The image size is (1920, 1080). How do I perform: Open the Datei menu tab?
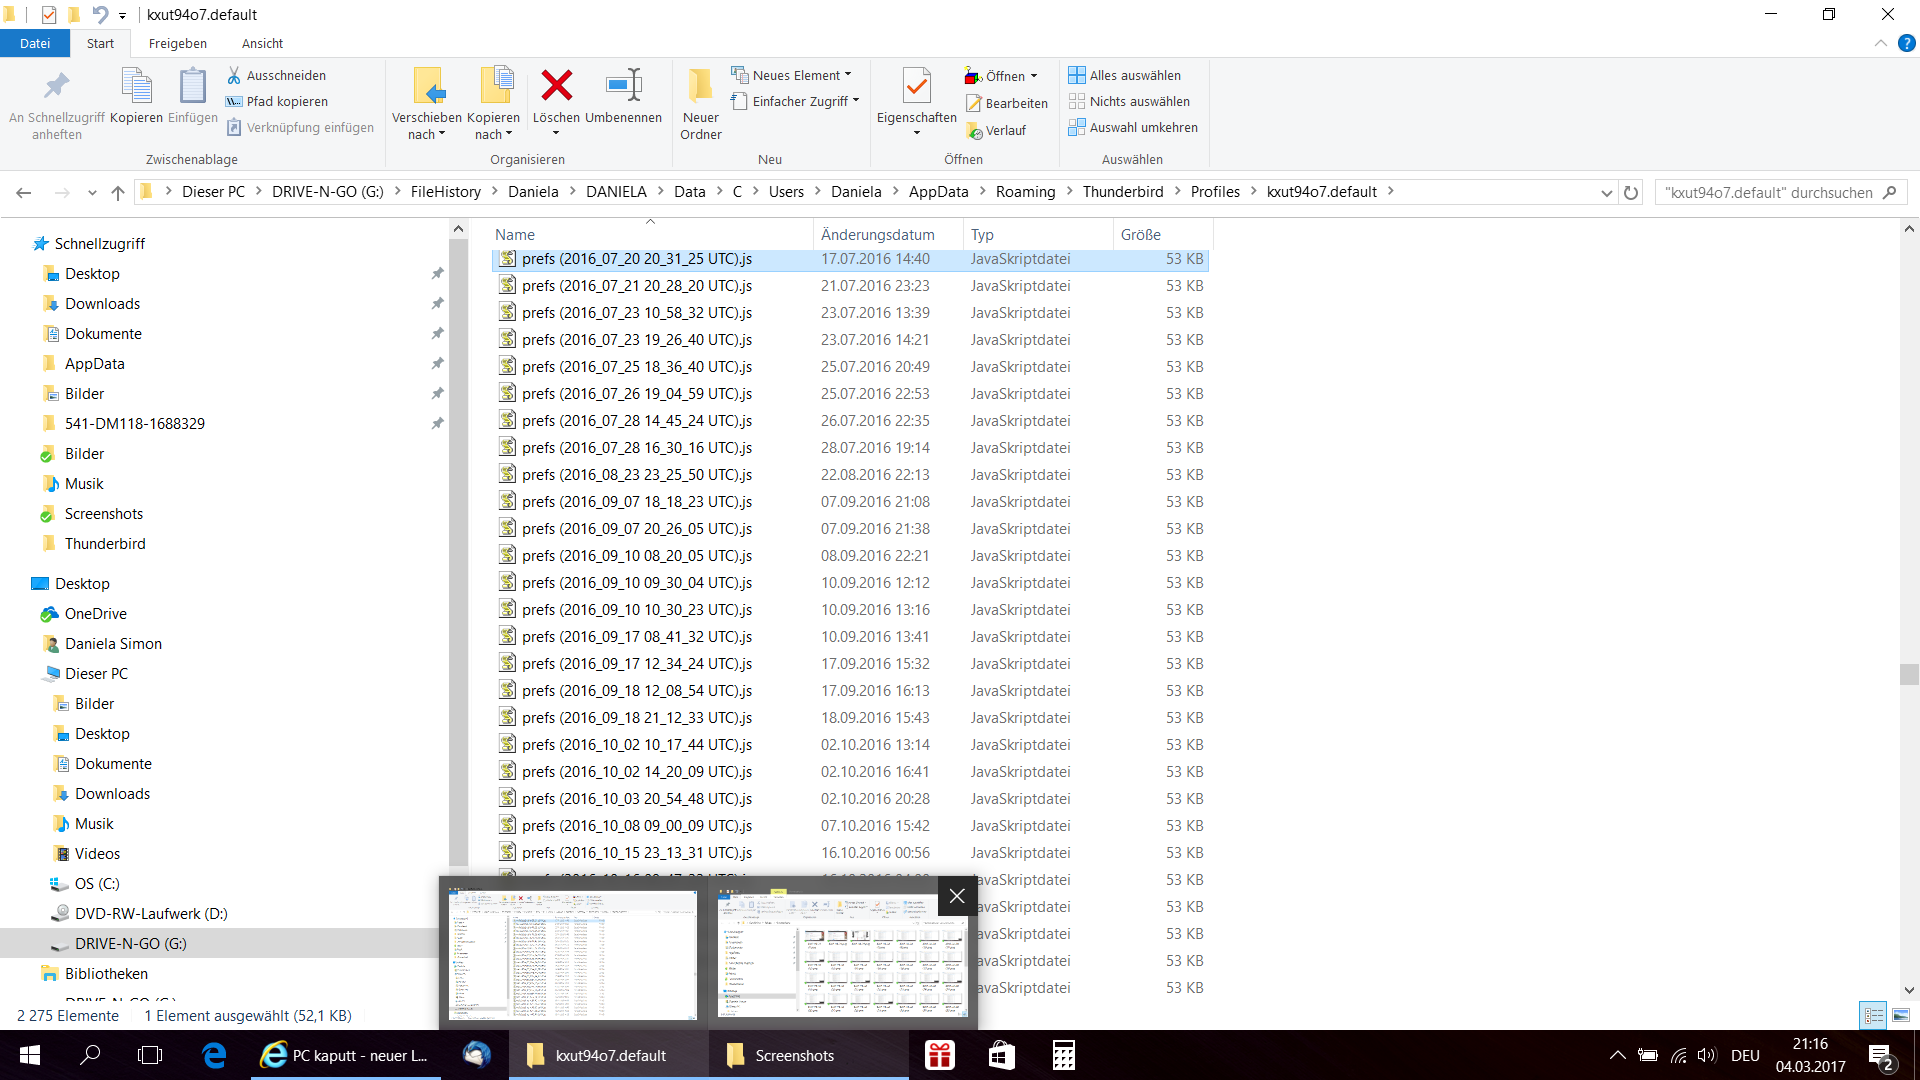[x=35, y=43]
